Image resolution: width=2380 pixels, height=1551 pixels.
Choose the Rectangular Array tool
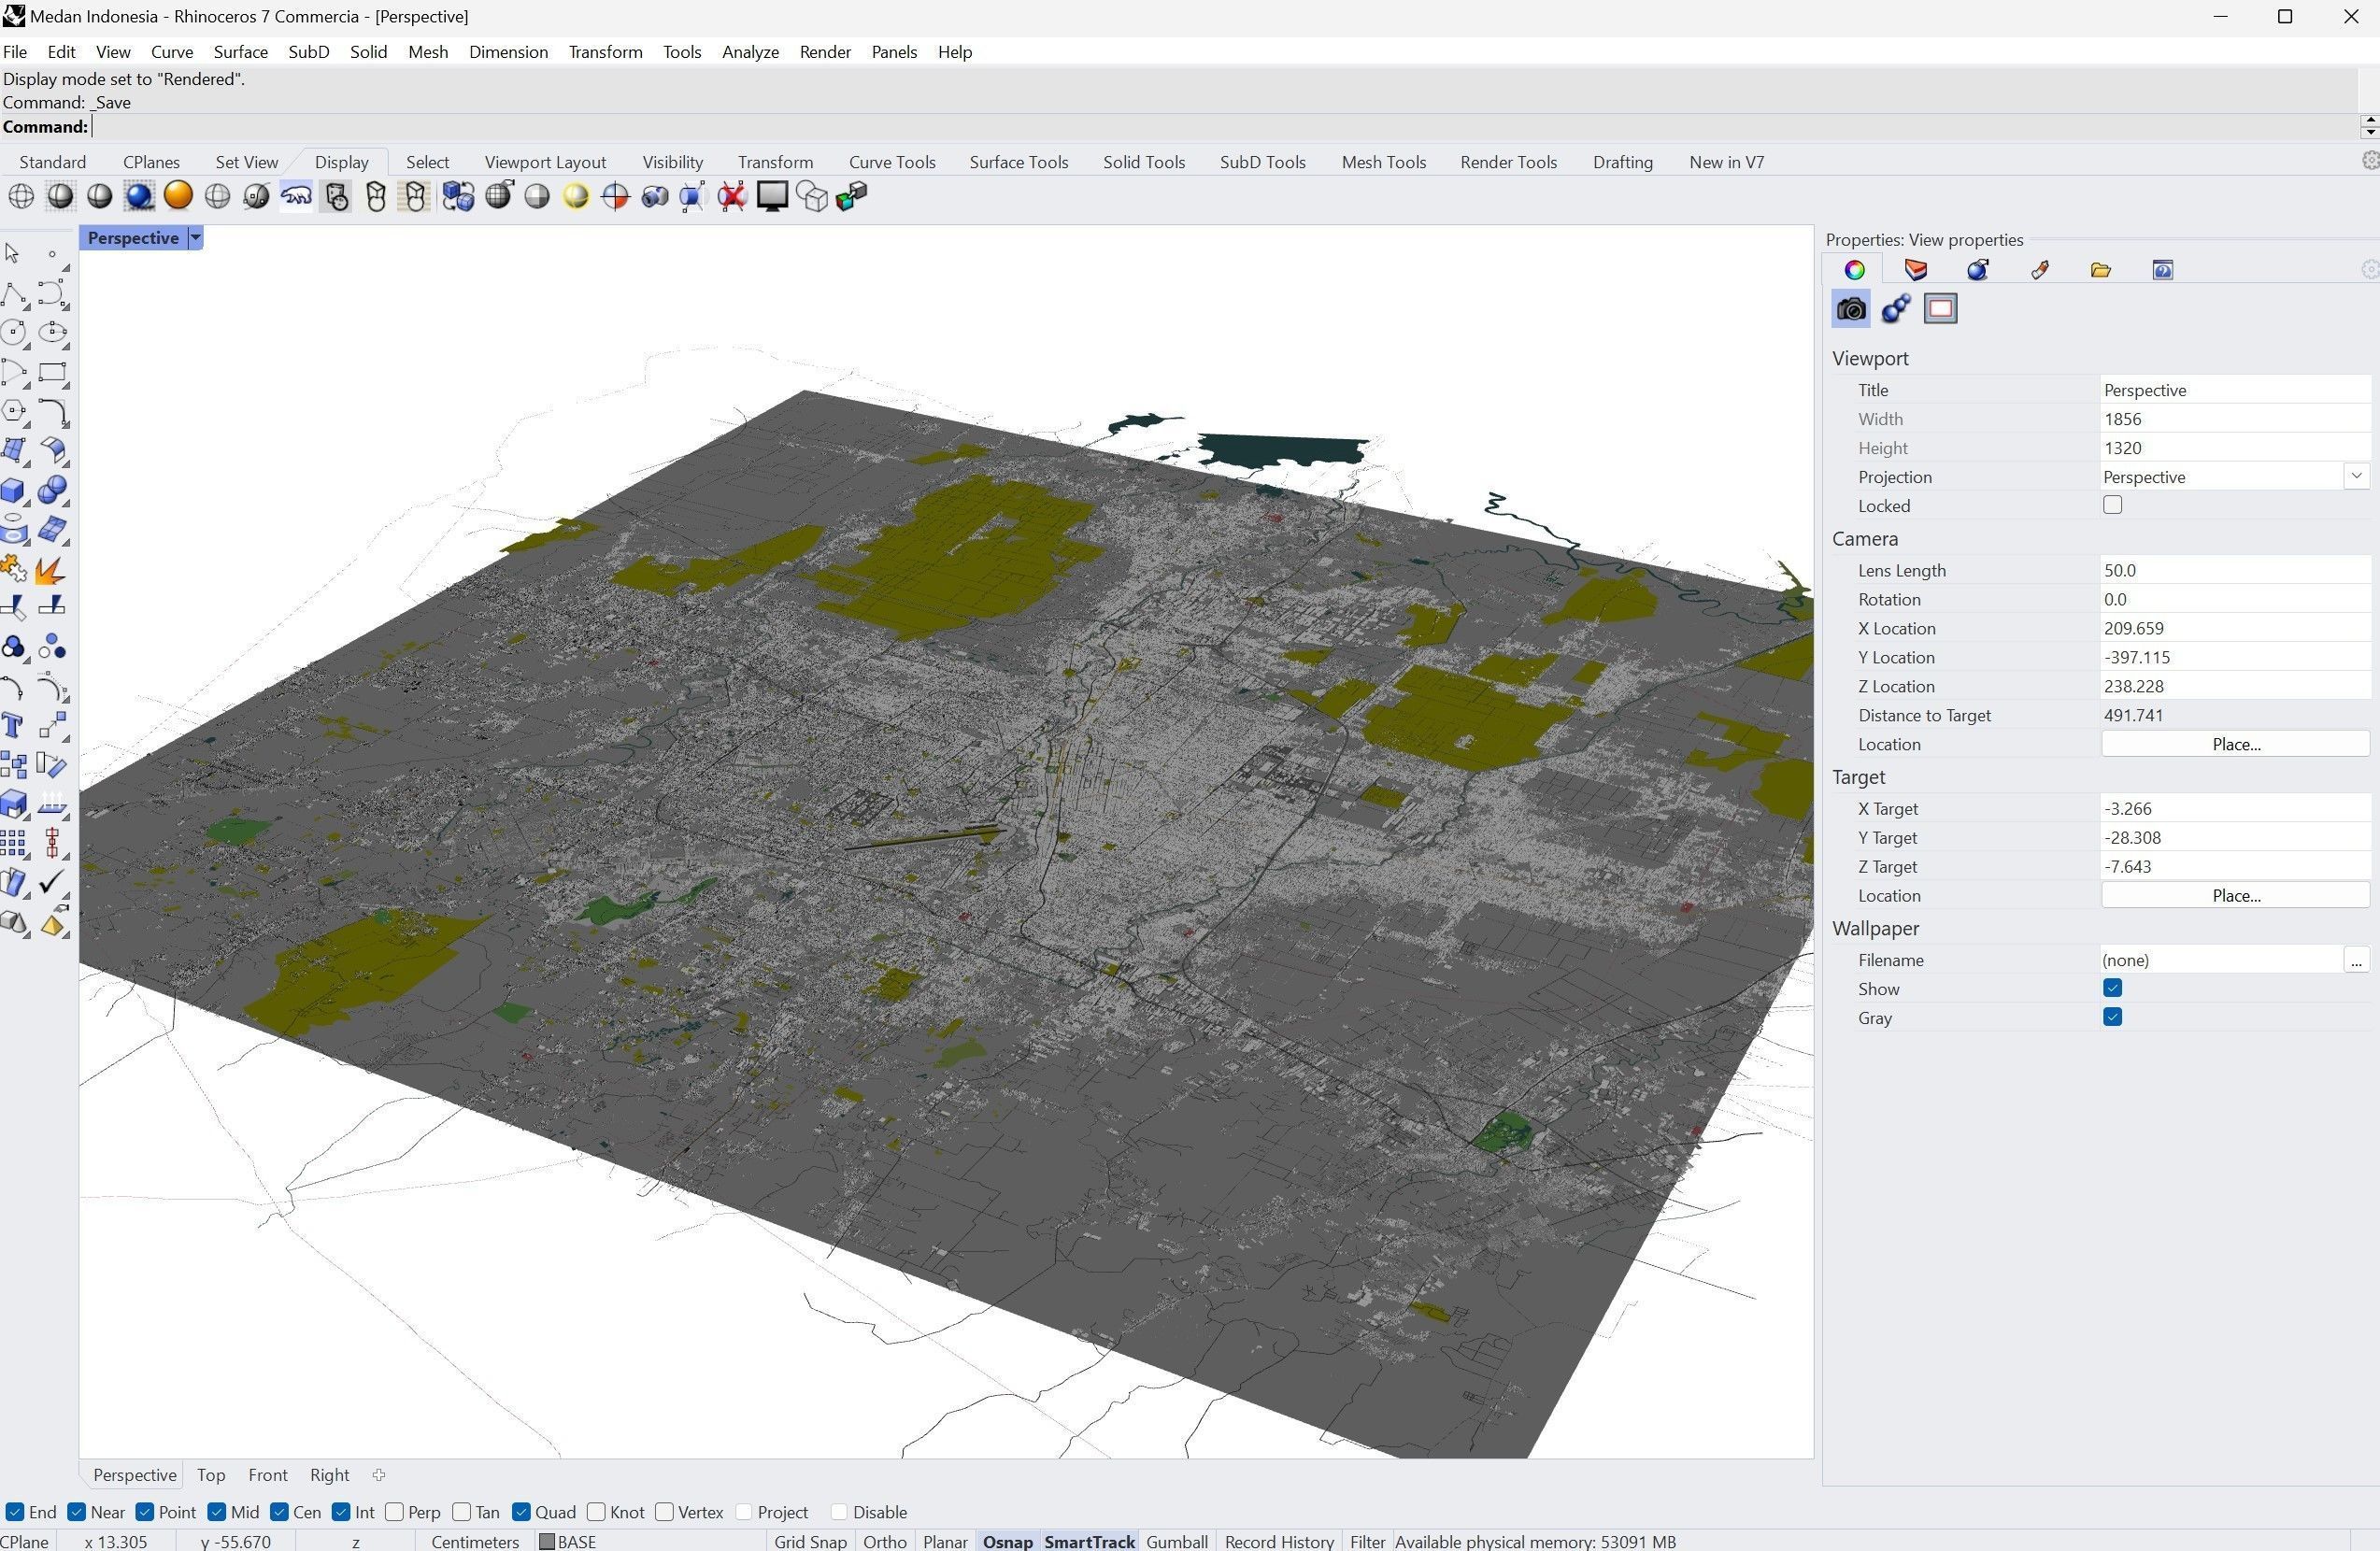click(14, 844)
